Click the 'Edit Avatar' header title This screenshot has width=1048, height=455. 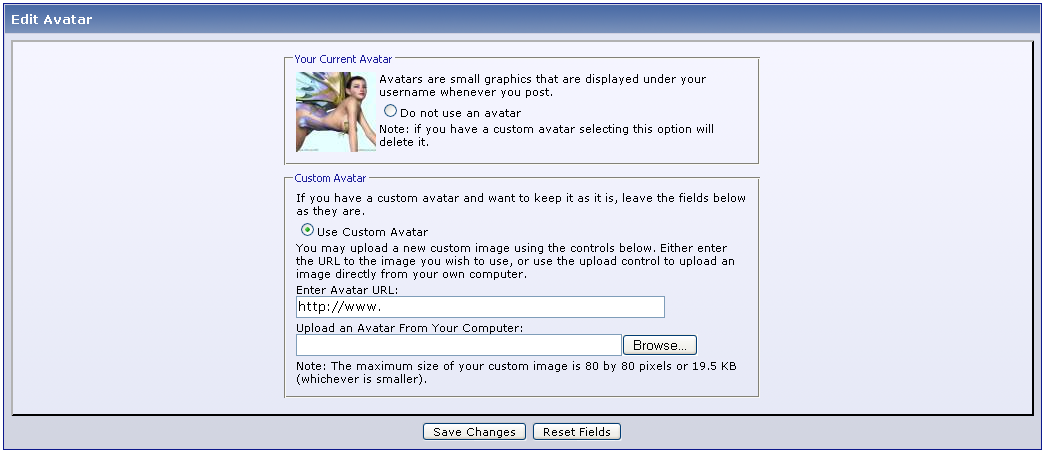click(x=51, y=19)
